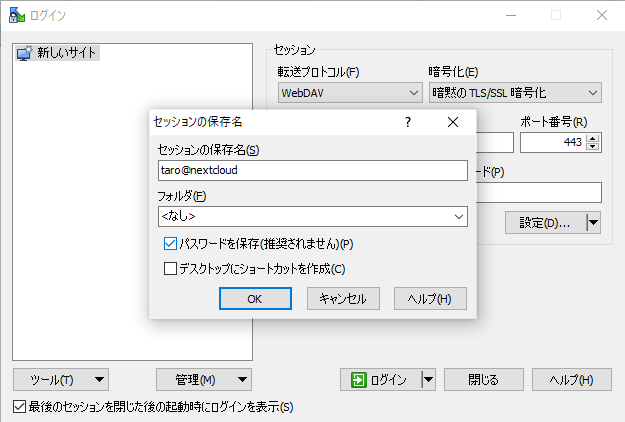Decrease the port number with down spinner
This screenshot has height=422, width=625.
(593, 148)
